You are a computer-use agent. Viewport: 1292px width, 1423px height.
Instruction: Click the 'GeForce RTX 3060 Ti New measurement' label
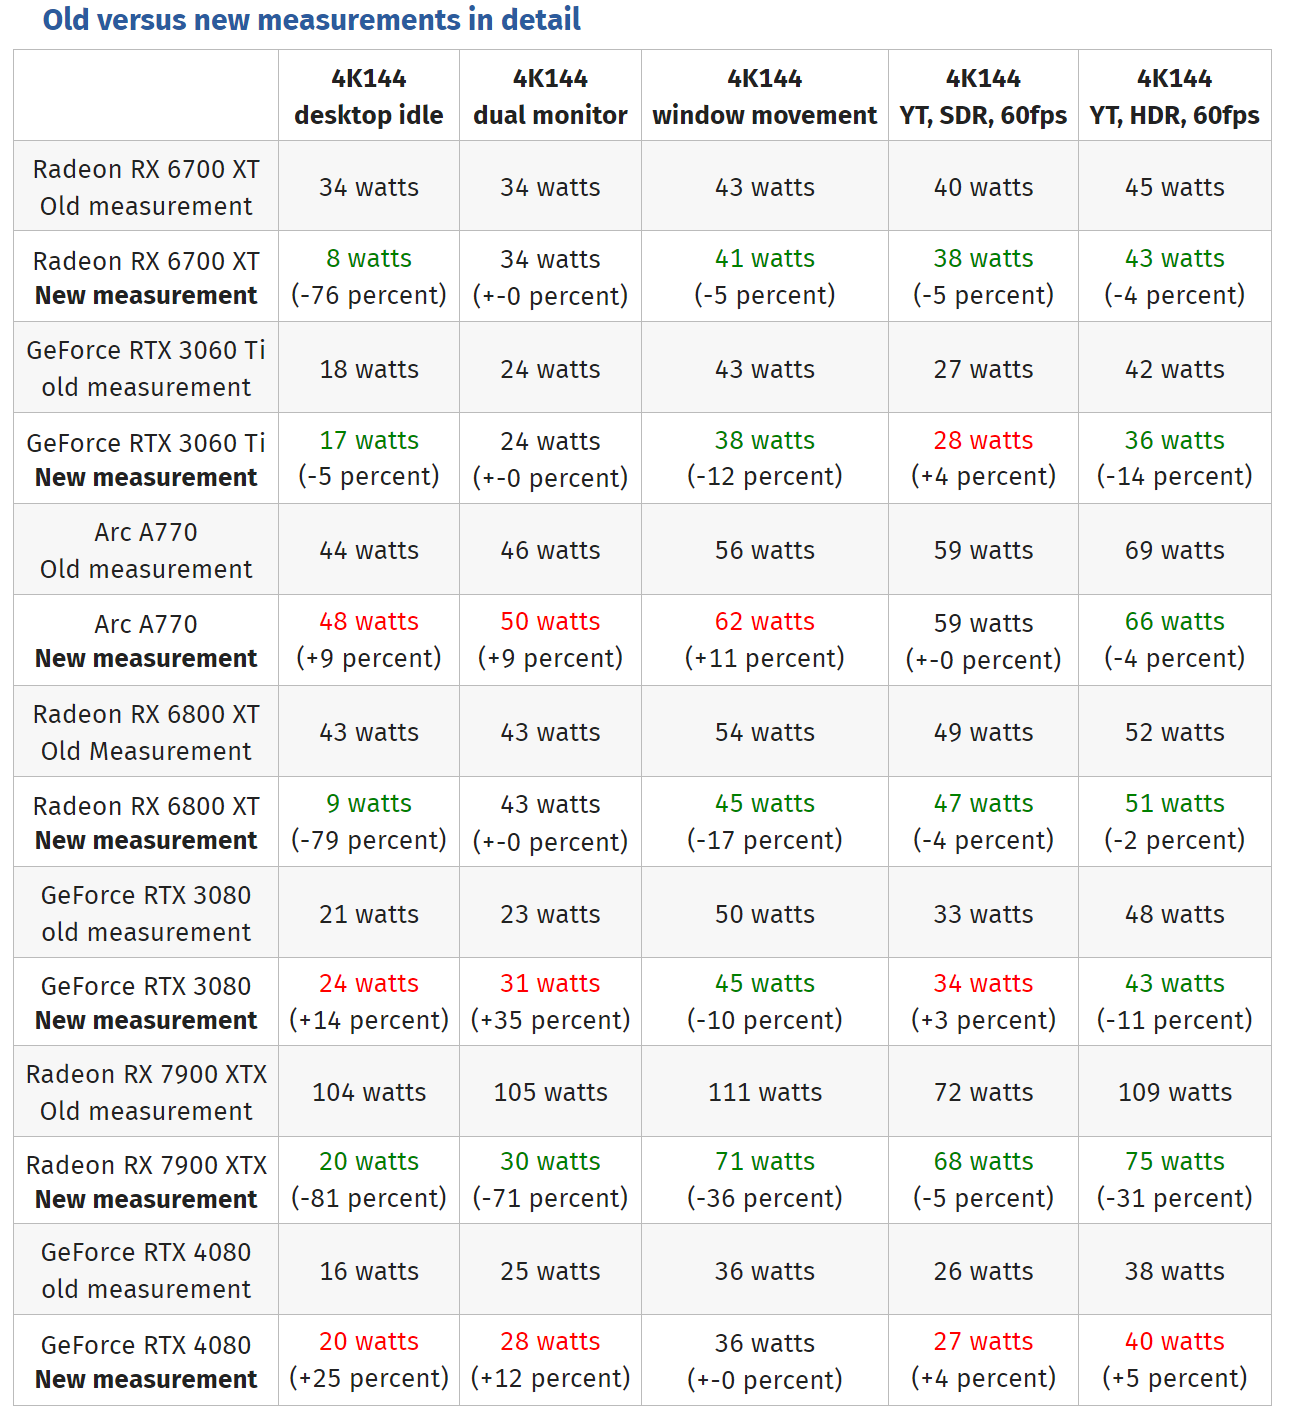146,460
